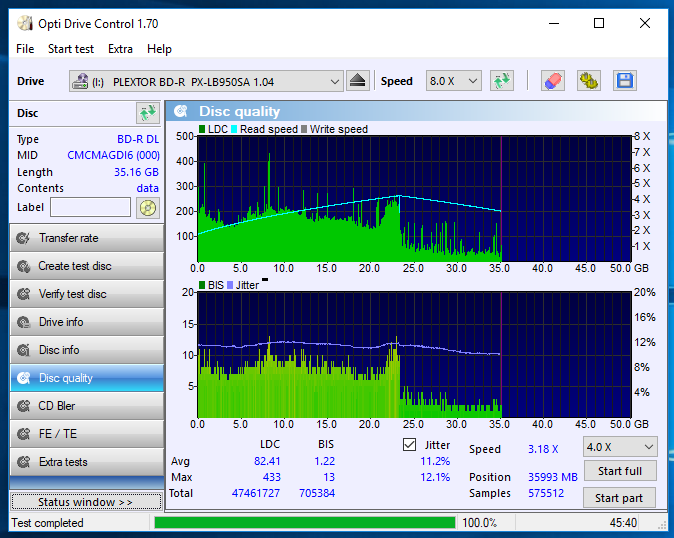
Task: Click the green BIS legend swatch
Action: pyautogui.click(x=202, y=285)
